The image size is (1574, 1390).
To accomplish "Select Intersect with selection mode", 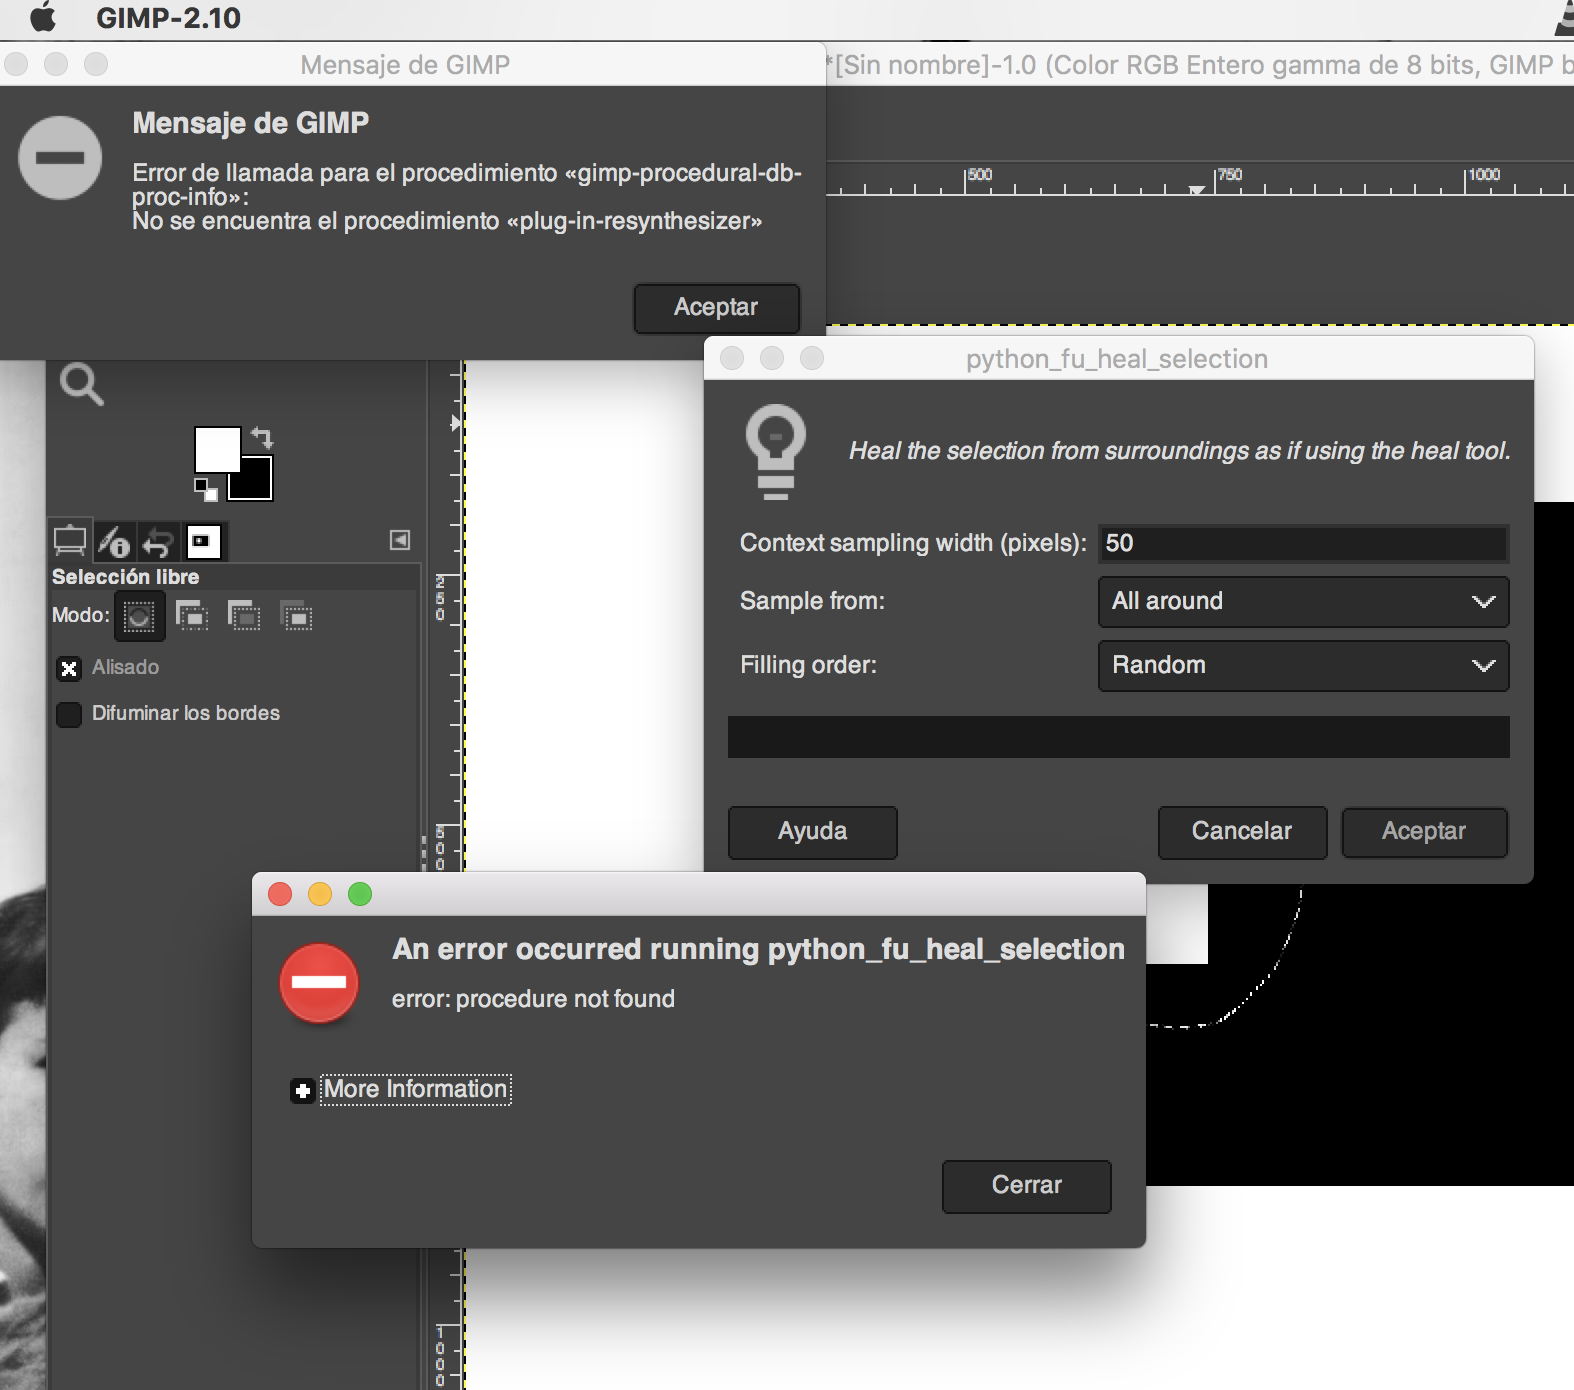I will click(296, 615).
